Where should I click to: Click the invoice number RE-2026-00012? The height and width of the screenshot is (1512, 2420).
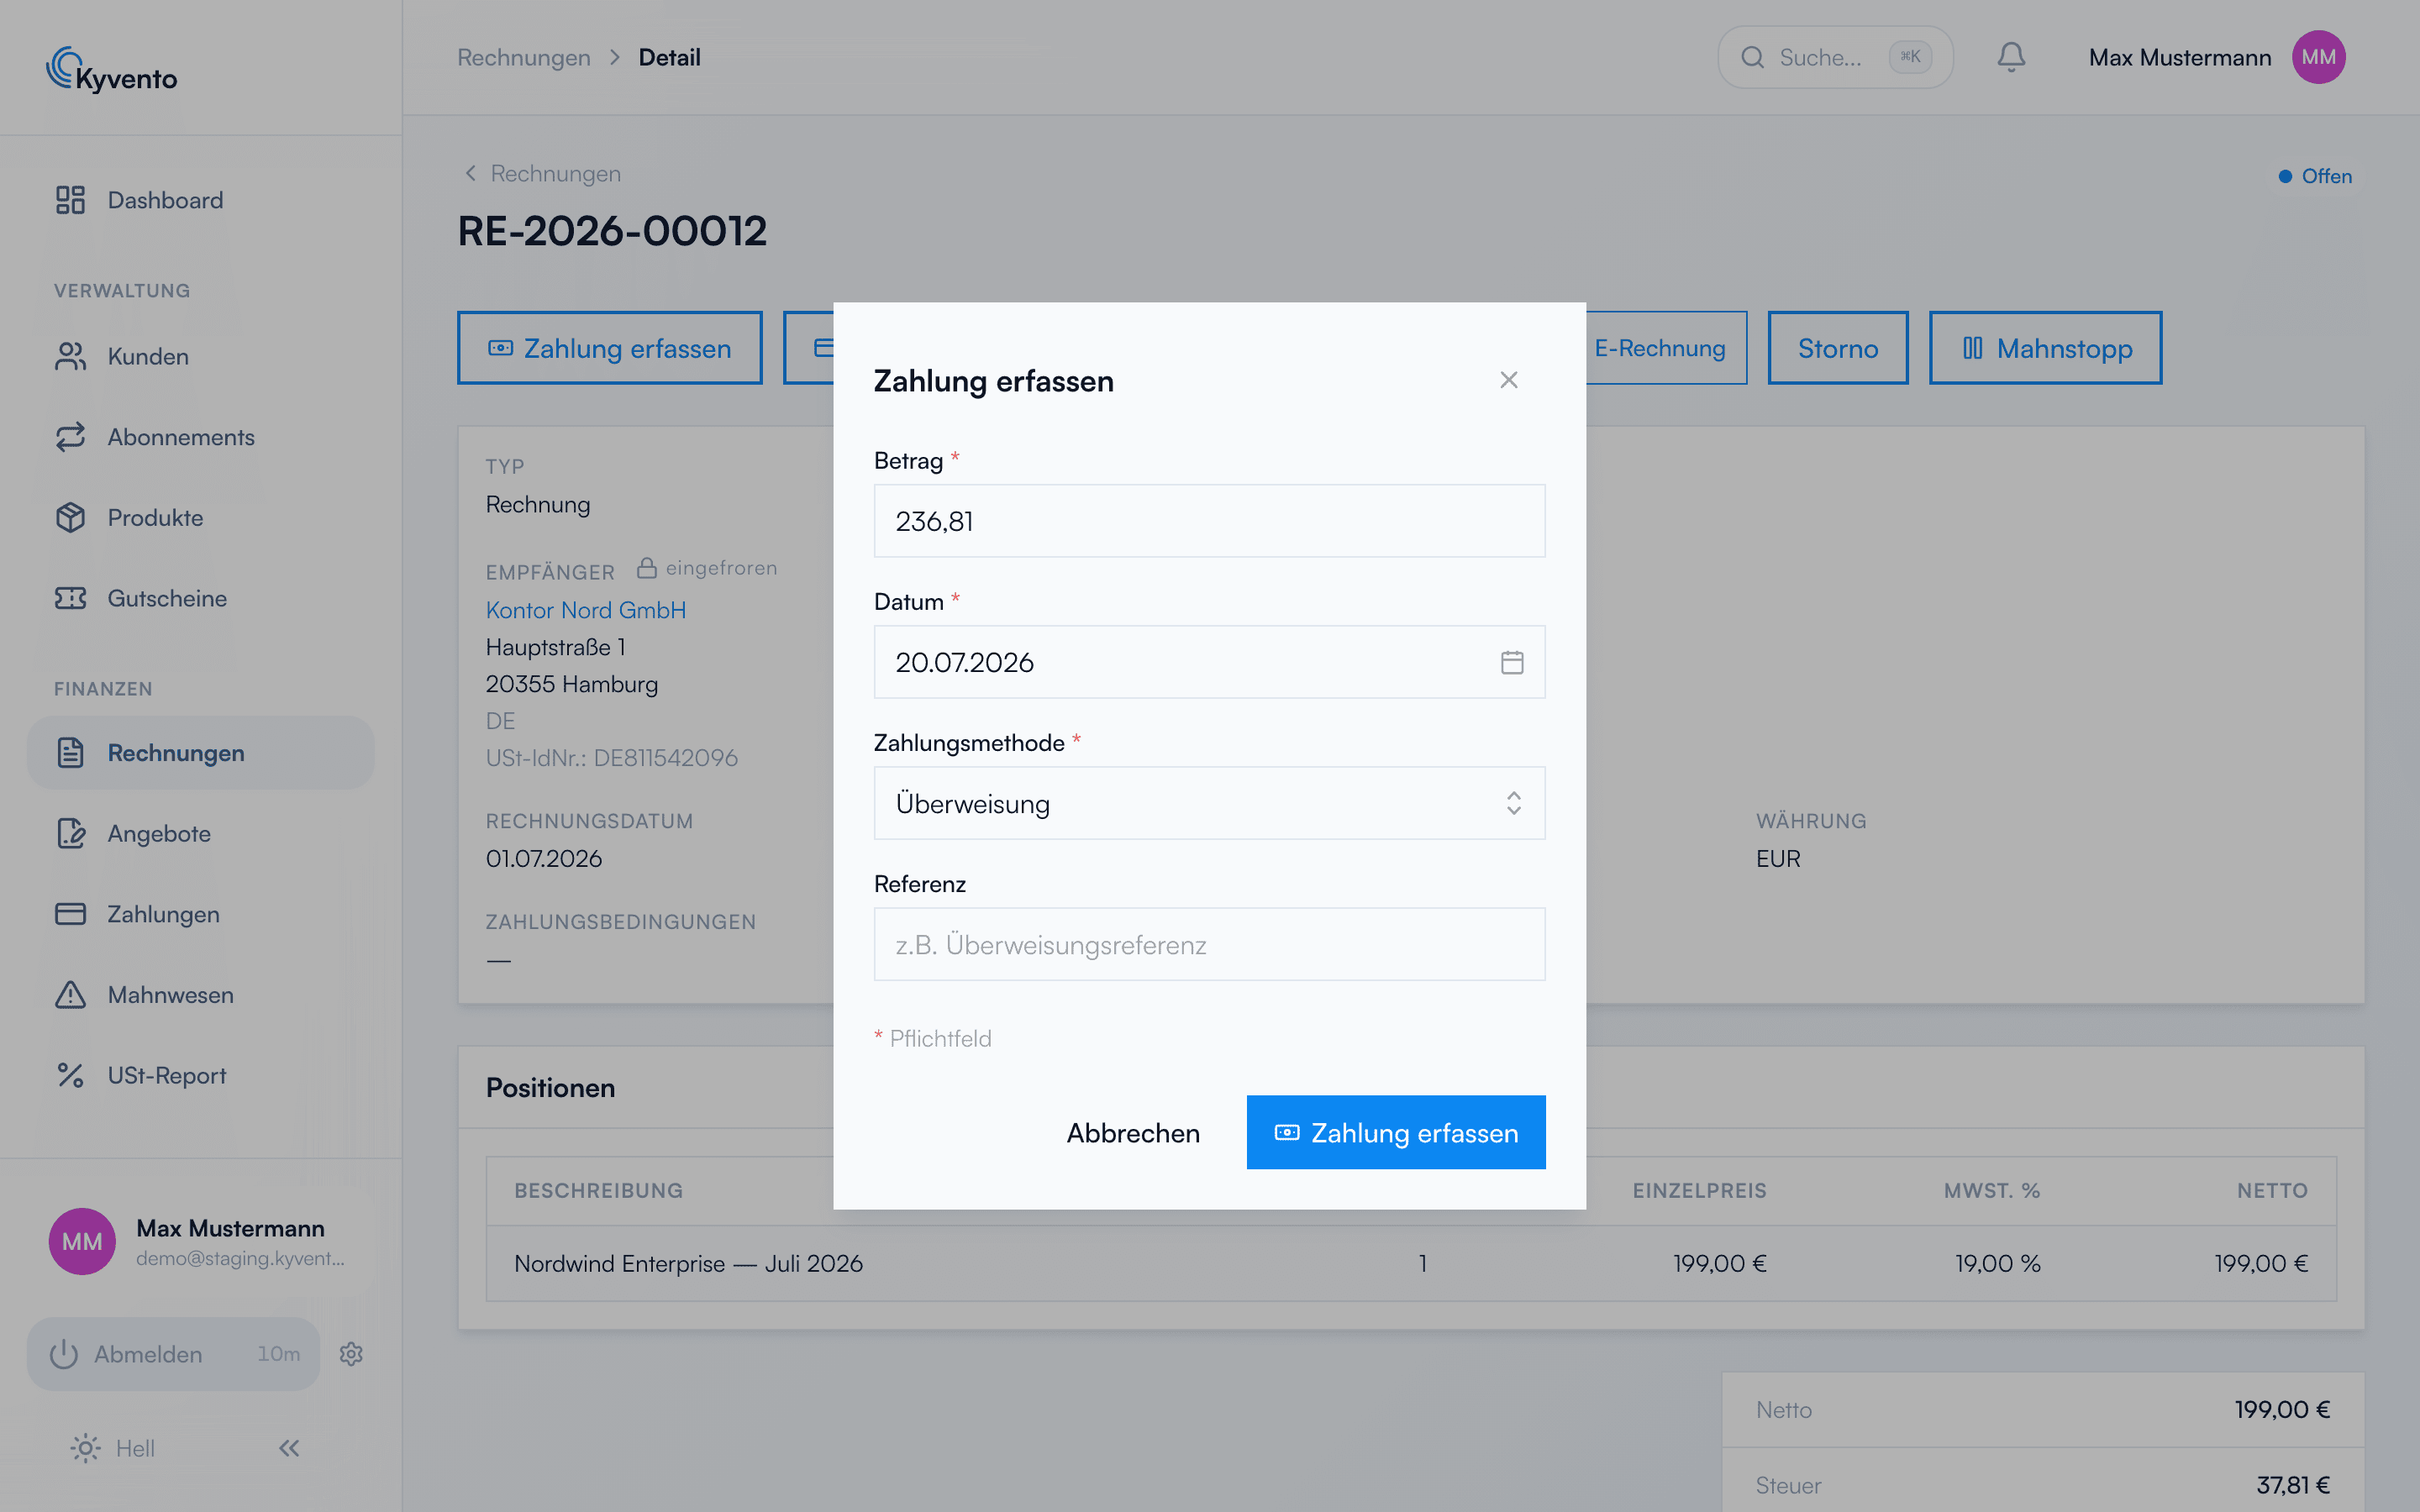tap(612, 231)
